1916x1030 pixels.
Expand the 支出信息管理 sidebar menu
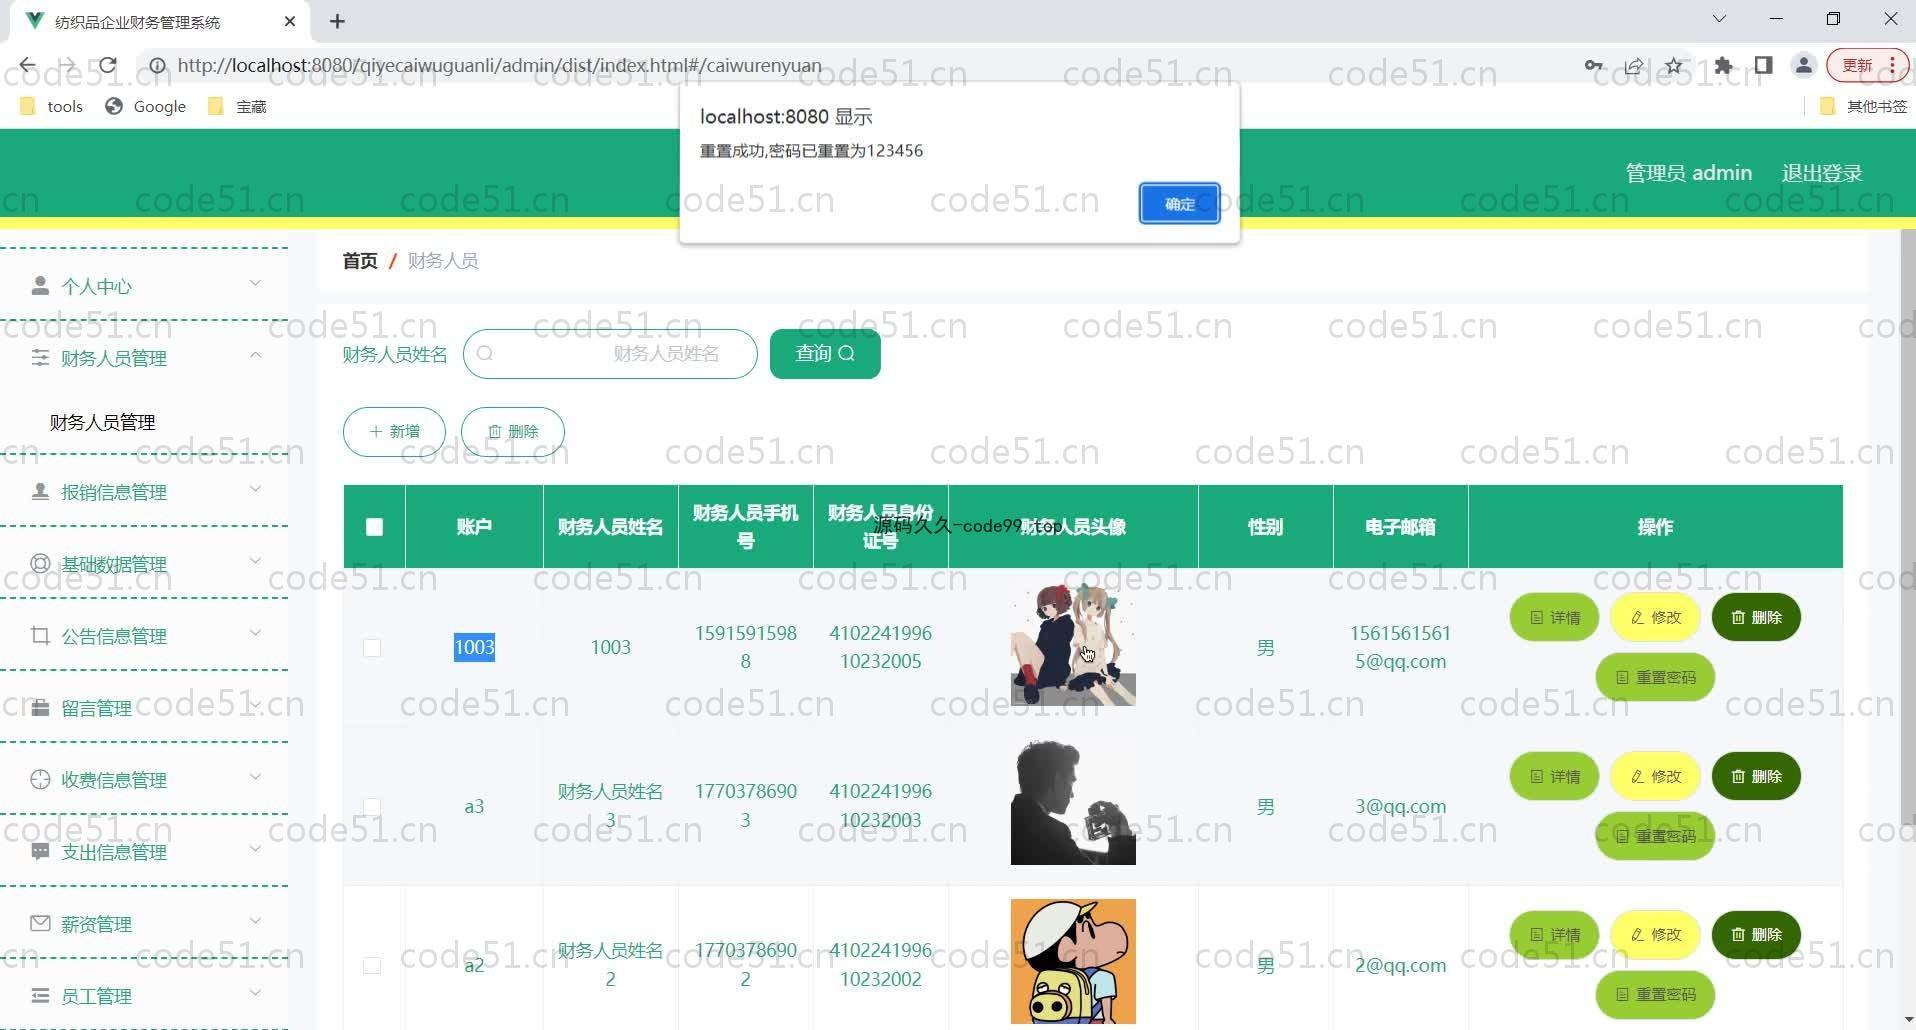tap(145, 852)
